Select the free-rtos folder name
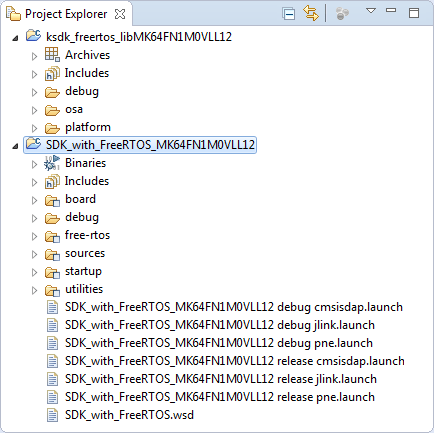Image resolution: width=434 pixels, height=433 pixels. click(x=87, y=235)
